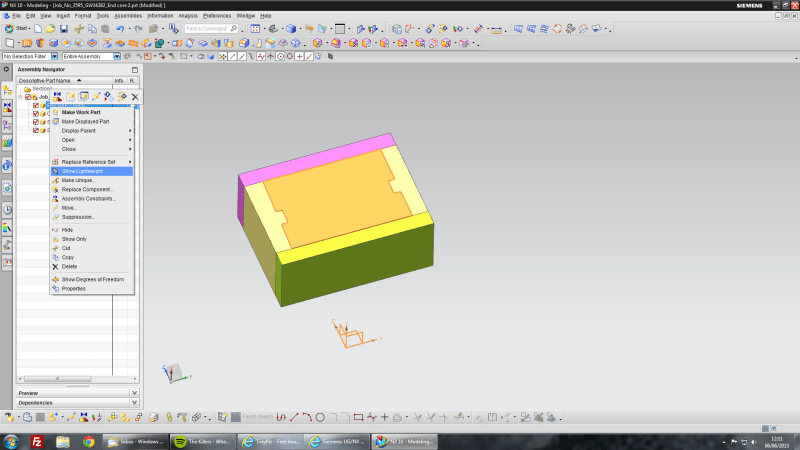Click Show Only in the context menu
The height and width of the screenshot is (450, 800).
[x=92, y=239]
